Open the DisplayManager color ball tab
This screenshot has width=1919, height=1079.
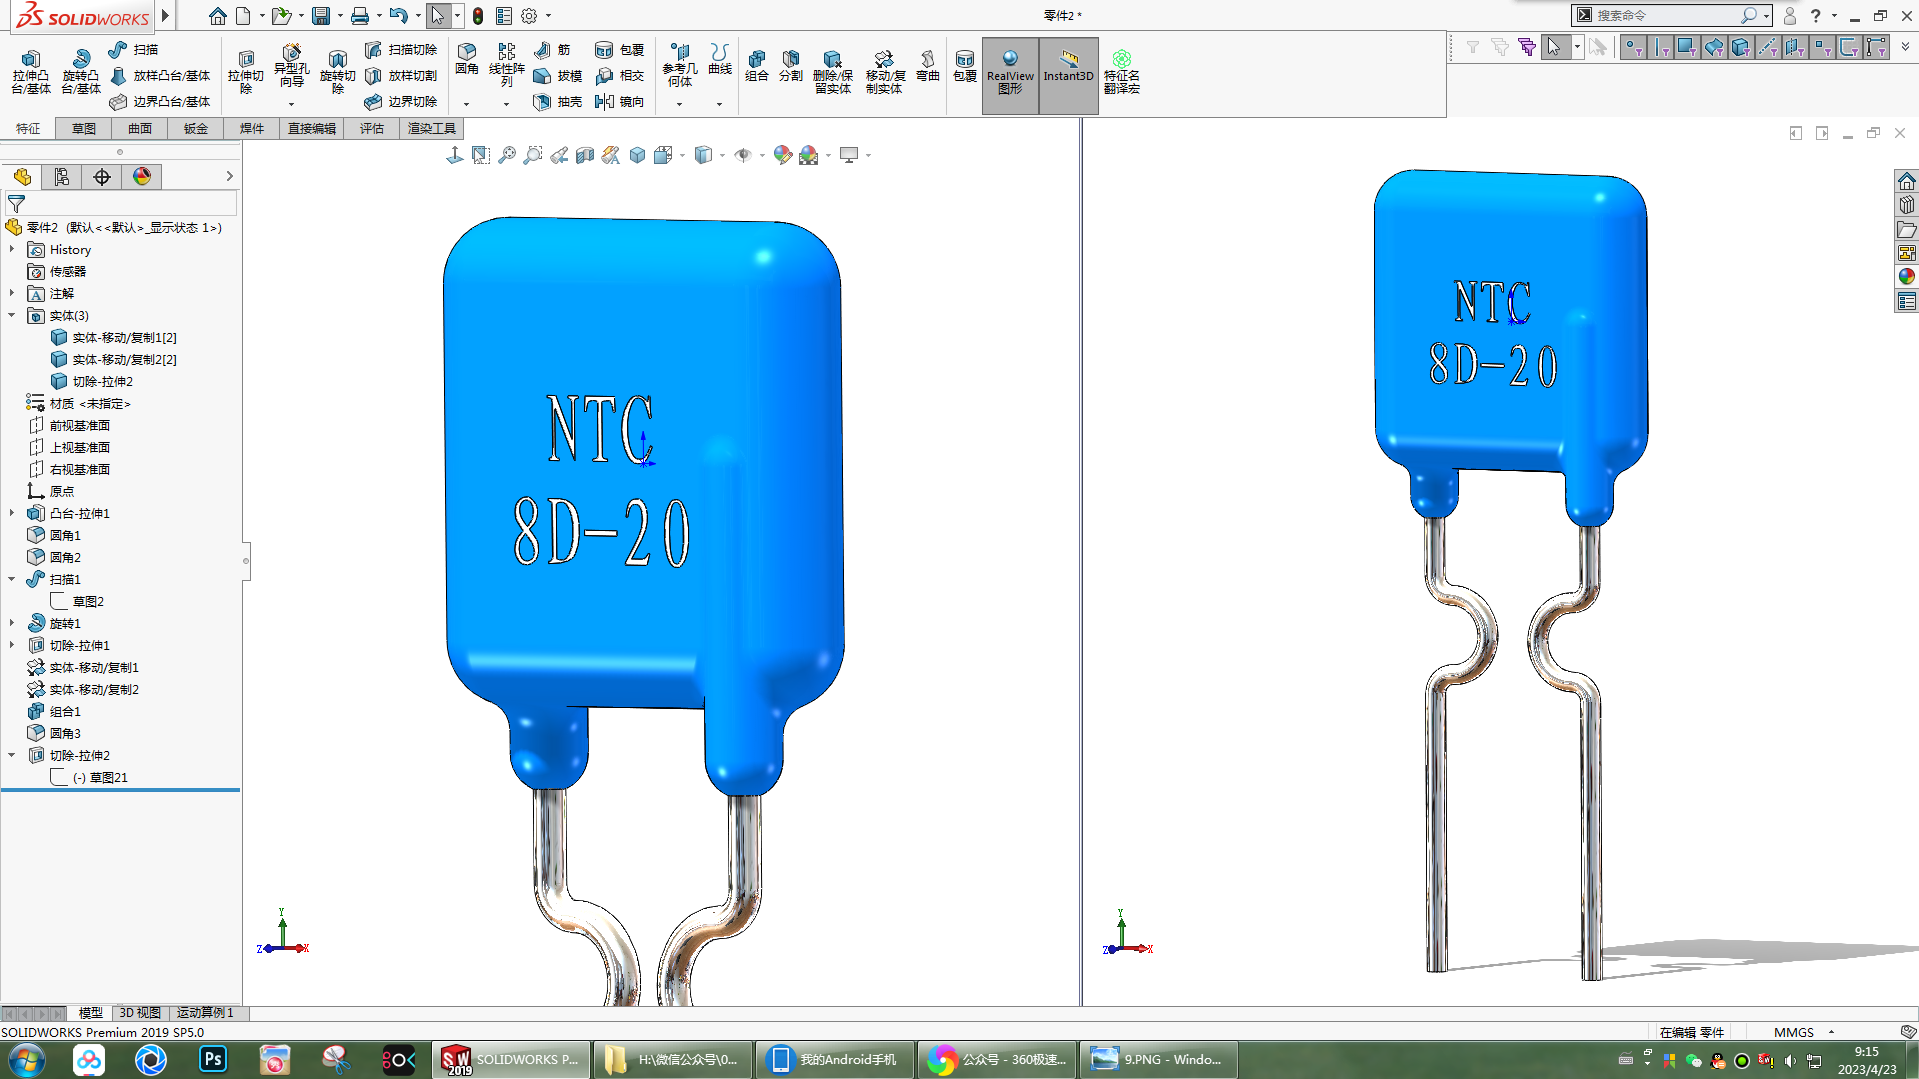(x=142, y=176)
